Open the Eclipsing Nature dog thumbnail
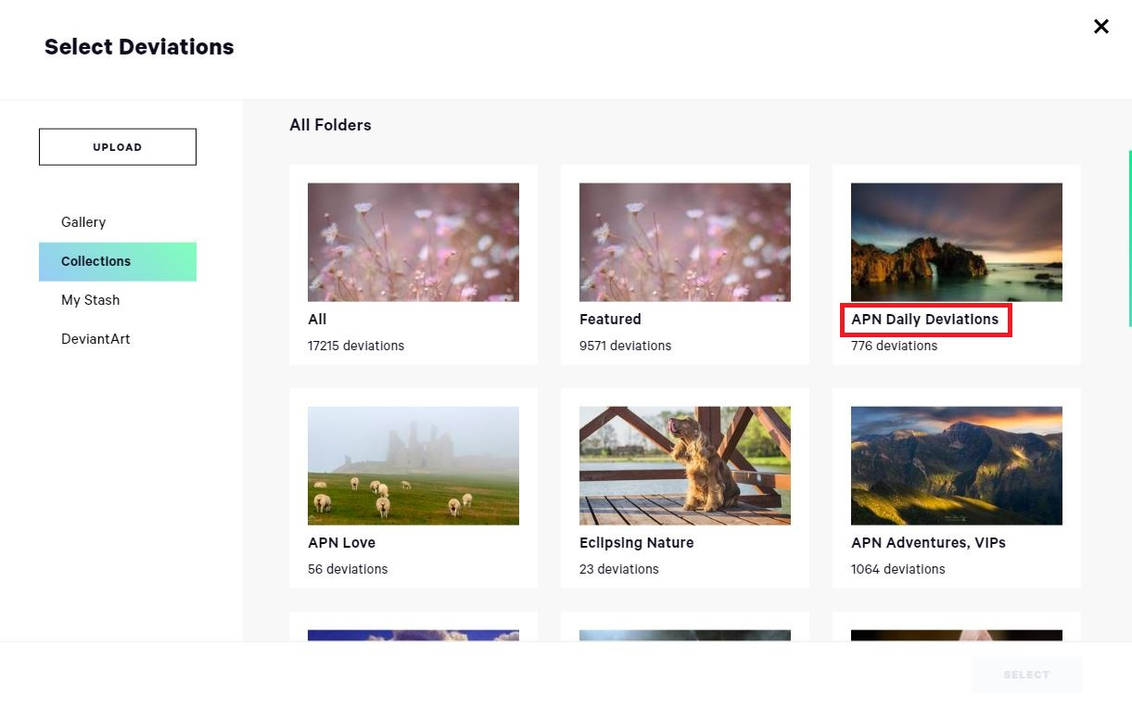The image size is (1132, 706). (x=685, y=465)
